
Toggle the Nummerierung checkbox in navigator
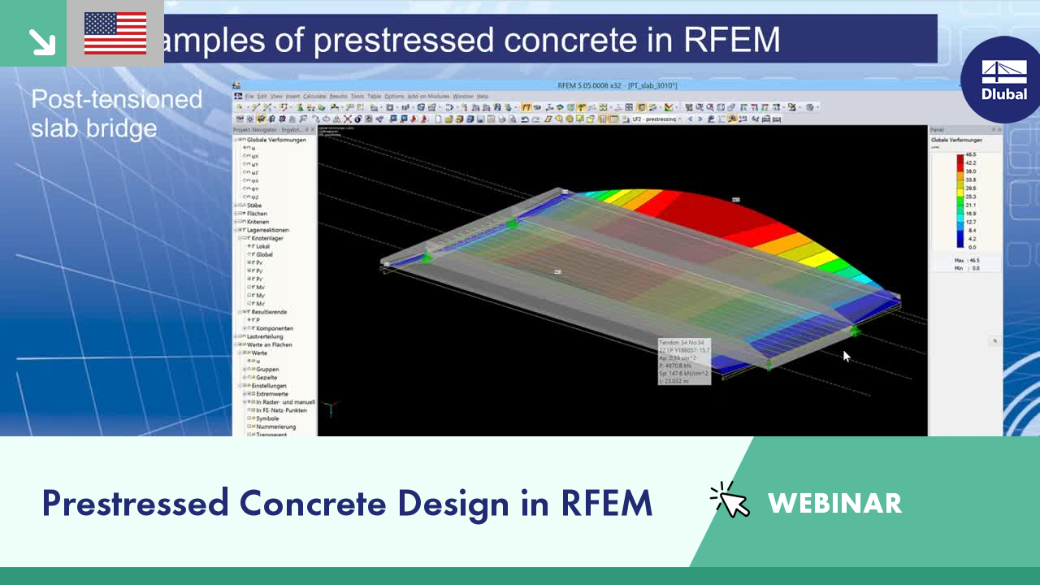point(250,426)
